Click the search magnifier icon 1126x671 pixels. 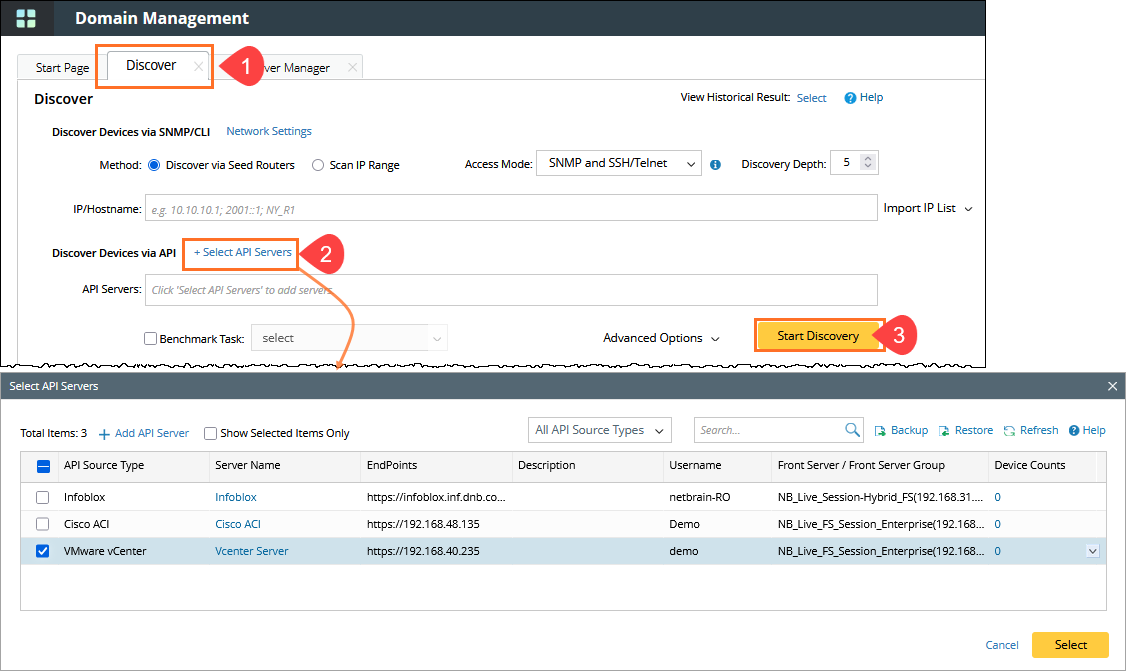[852, 430]
